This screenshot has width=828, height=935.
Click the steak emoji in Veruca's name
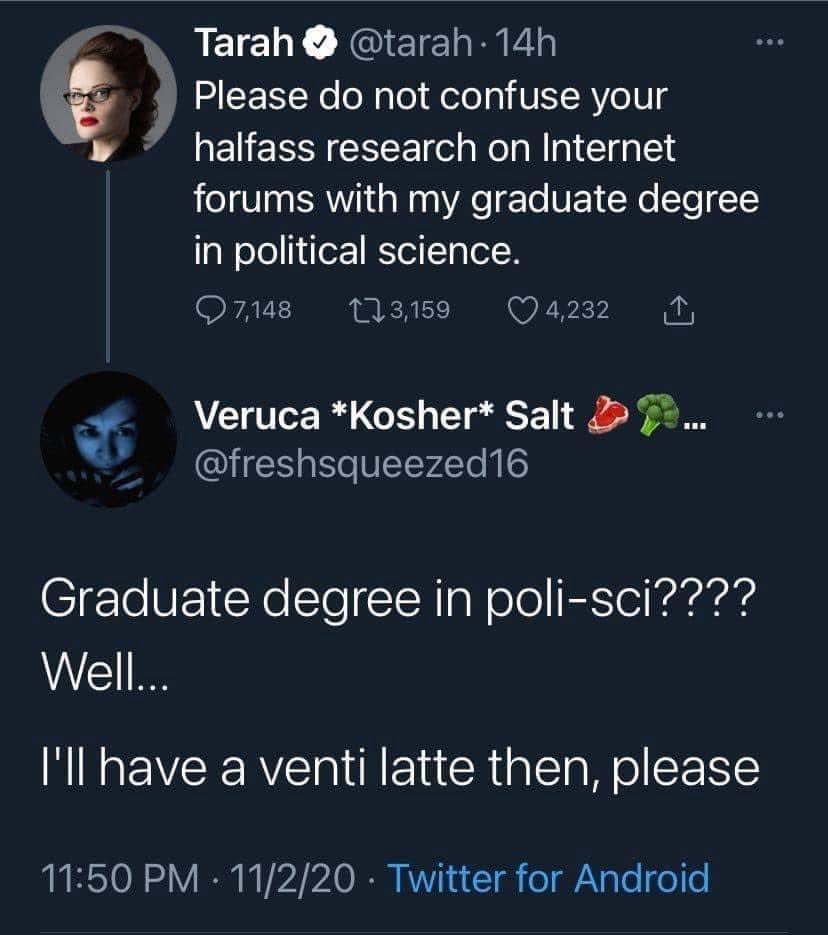(607, 414)
